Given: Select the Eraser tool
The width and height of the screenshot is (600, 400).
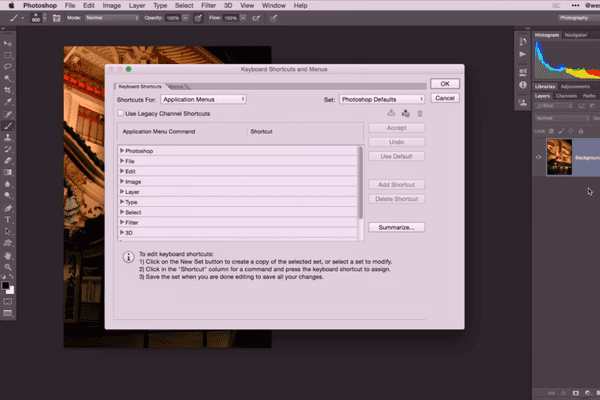Looking at the screenshot, I should pos(8,160).
